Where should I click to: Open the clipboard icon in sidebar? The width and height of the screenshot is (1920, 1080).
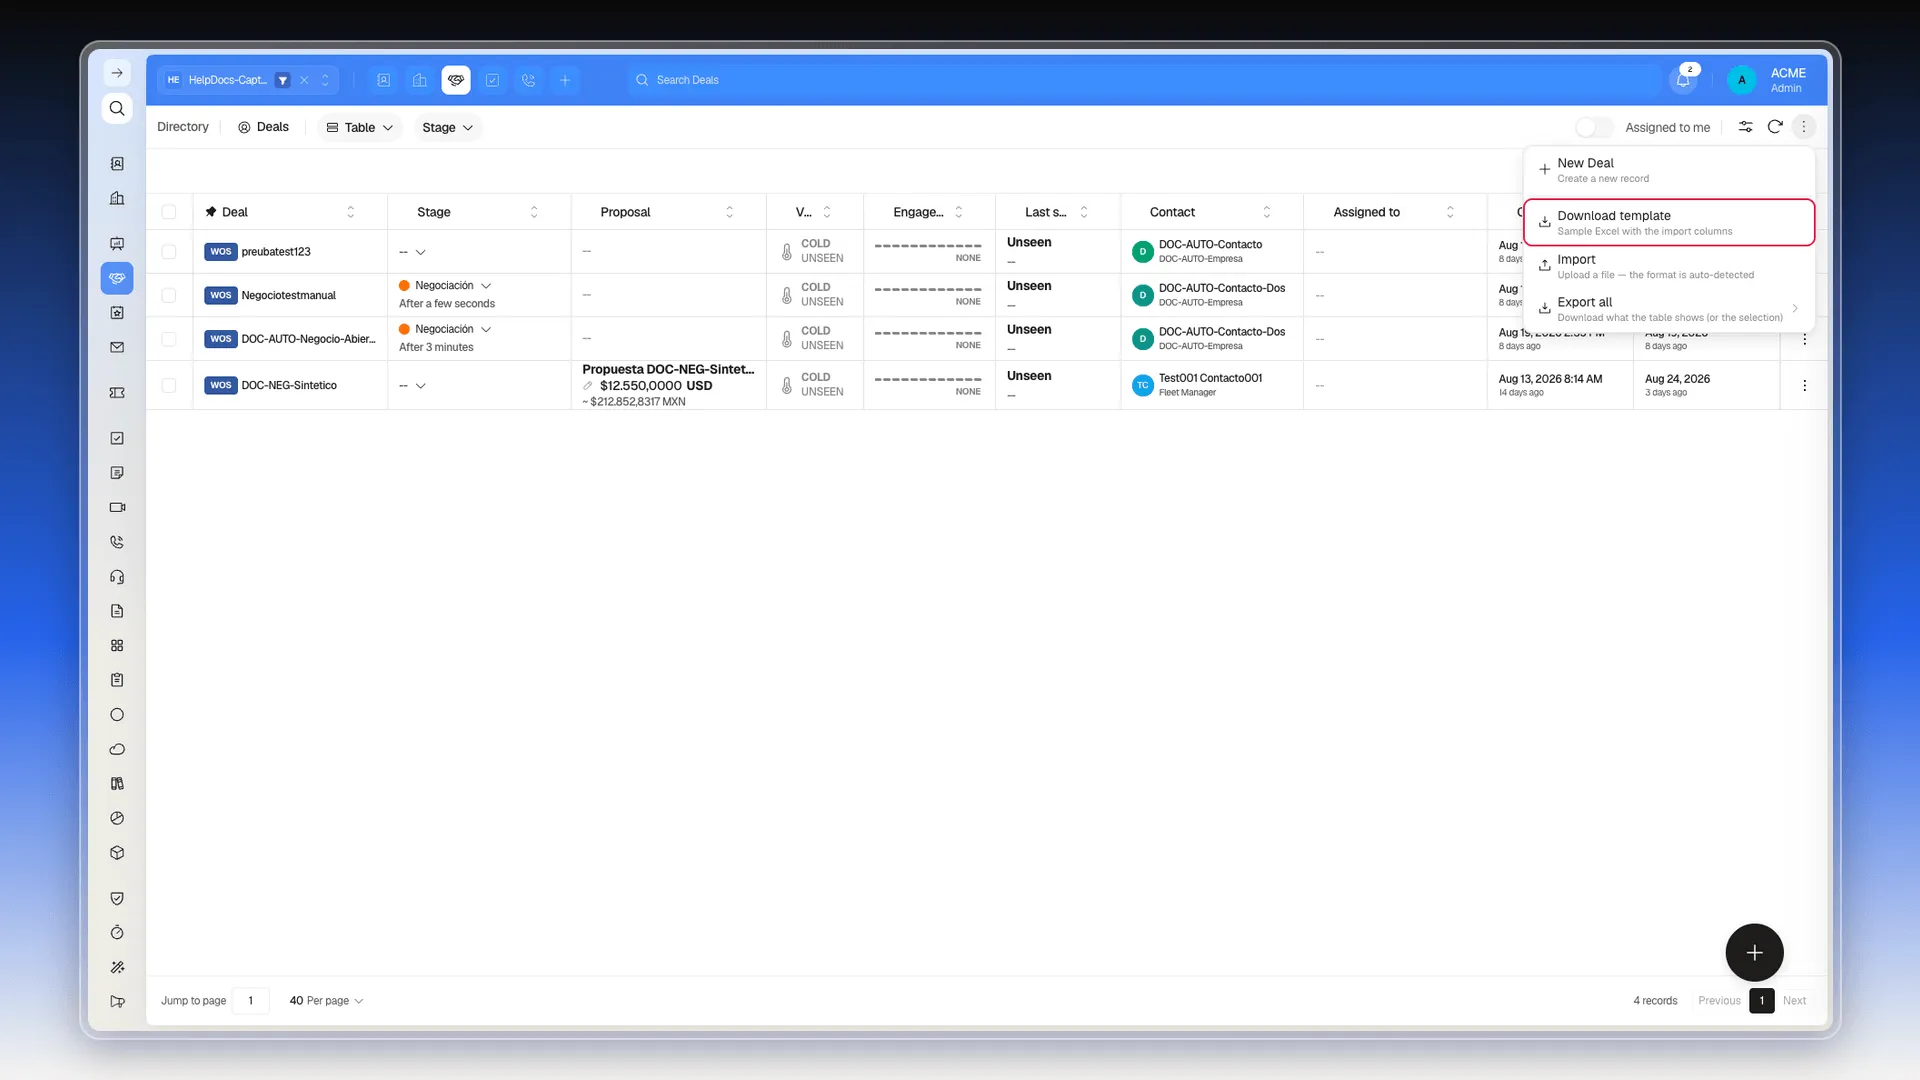117,680
